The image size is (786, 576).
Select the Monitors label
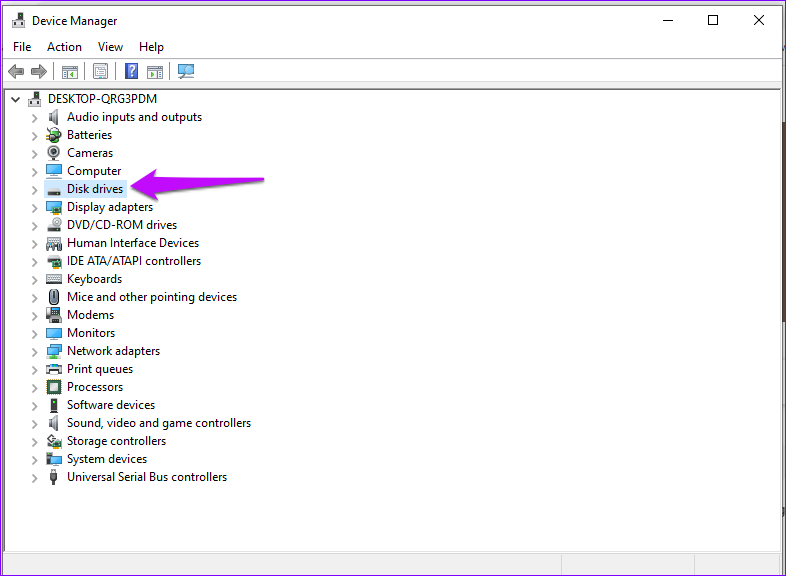point(91,333)
